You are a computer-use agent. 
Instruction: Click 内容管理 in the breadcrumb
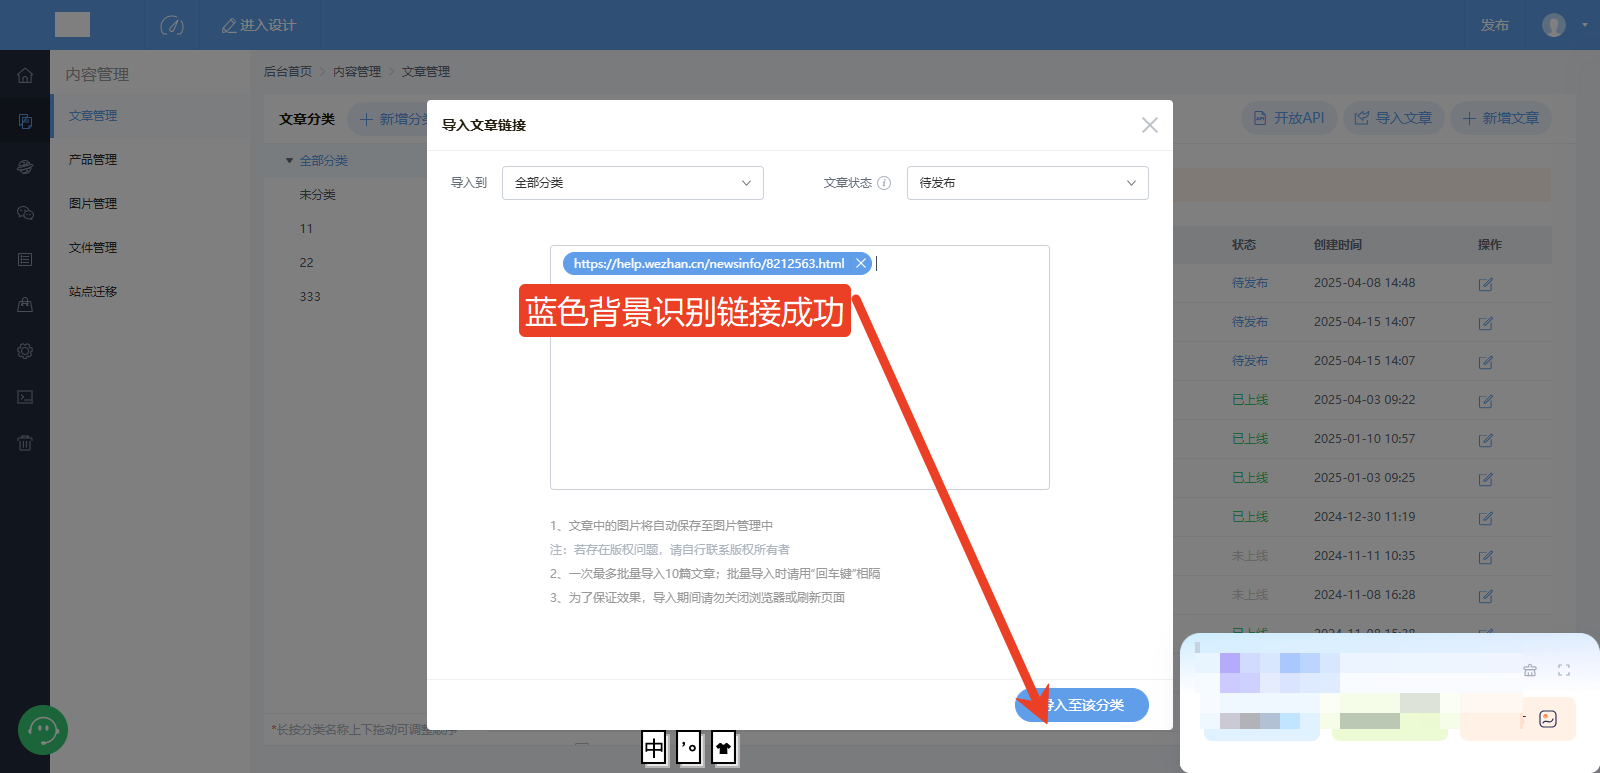pos(357,72)
